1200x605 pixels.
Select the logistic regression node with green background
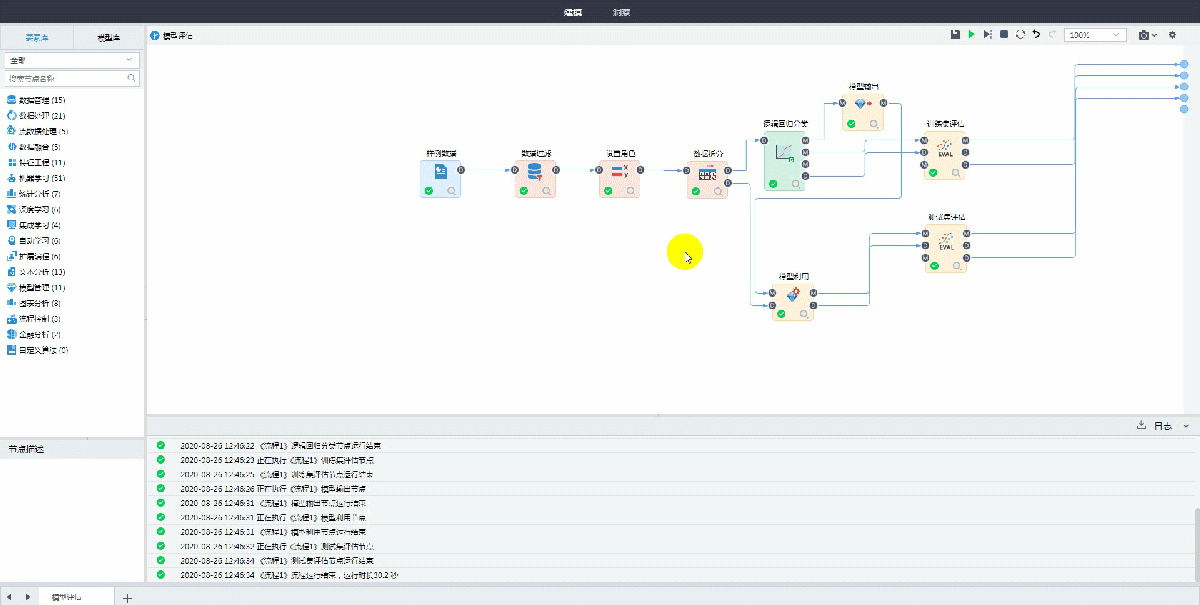point(785,159)
